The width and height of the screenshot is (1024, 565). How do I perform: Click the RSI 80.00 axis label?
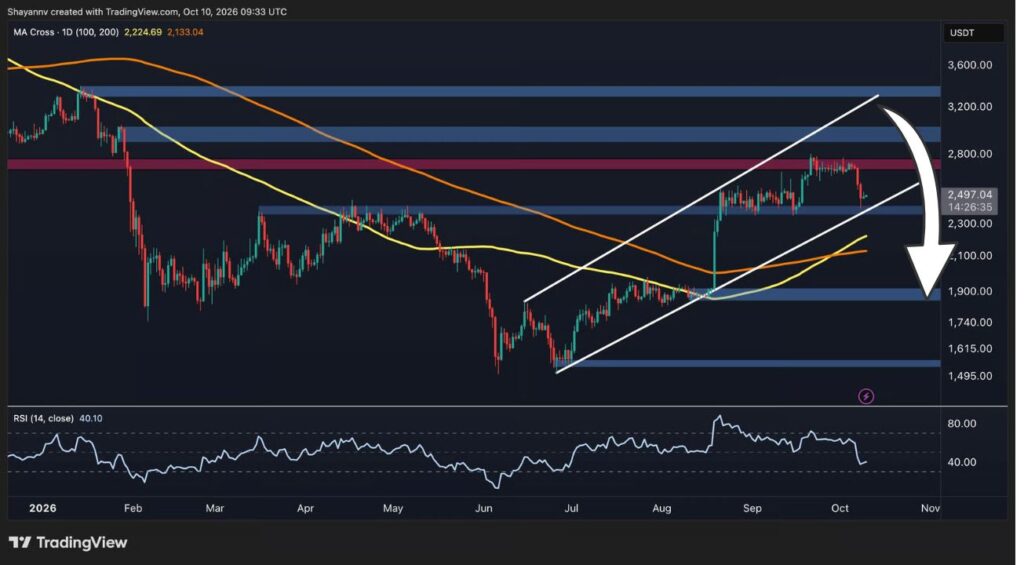click(x=961, y=424)
